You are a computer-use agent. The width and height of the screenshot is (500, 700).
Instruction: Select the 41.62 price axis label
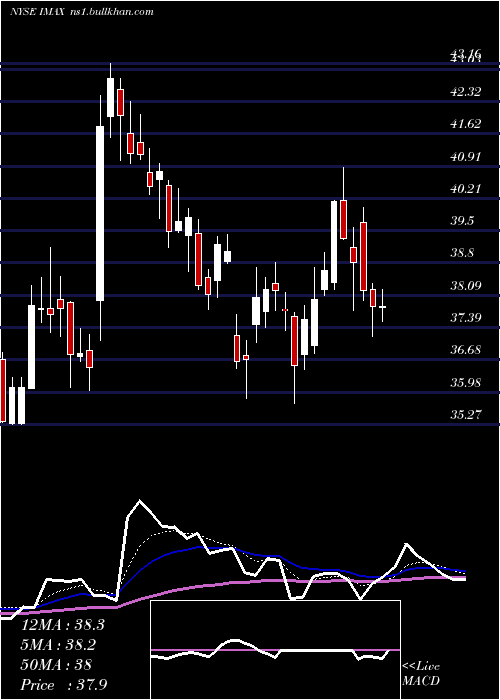[466, 124]
